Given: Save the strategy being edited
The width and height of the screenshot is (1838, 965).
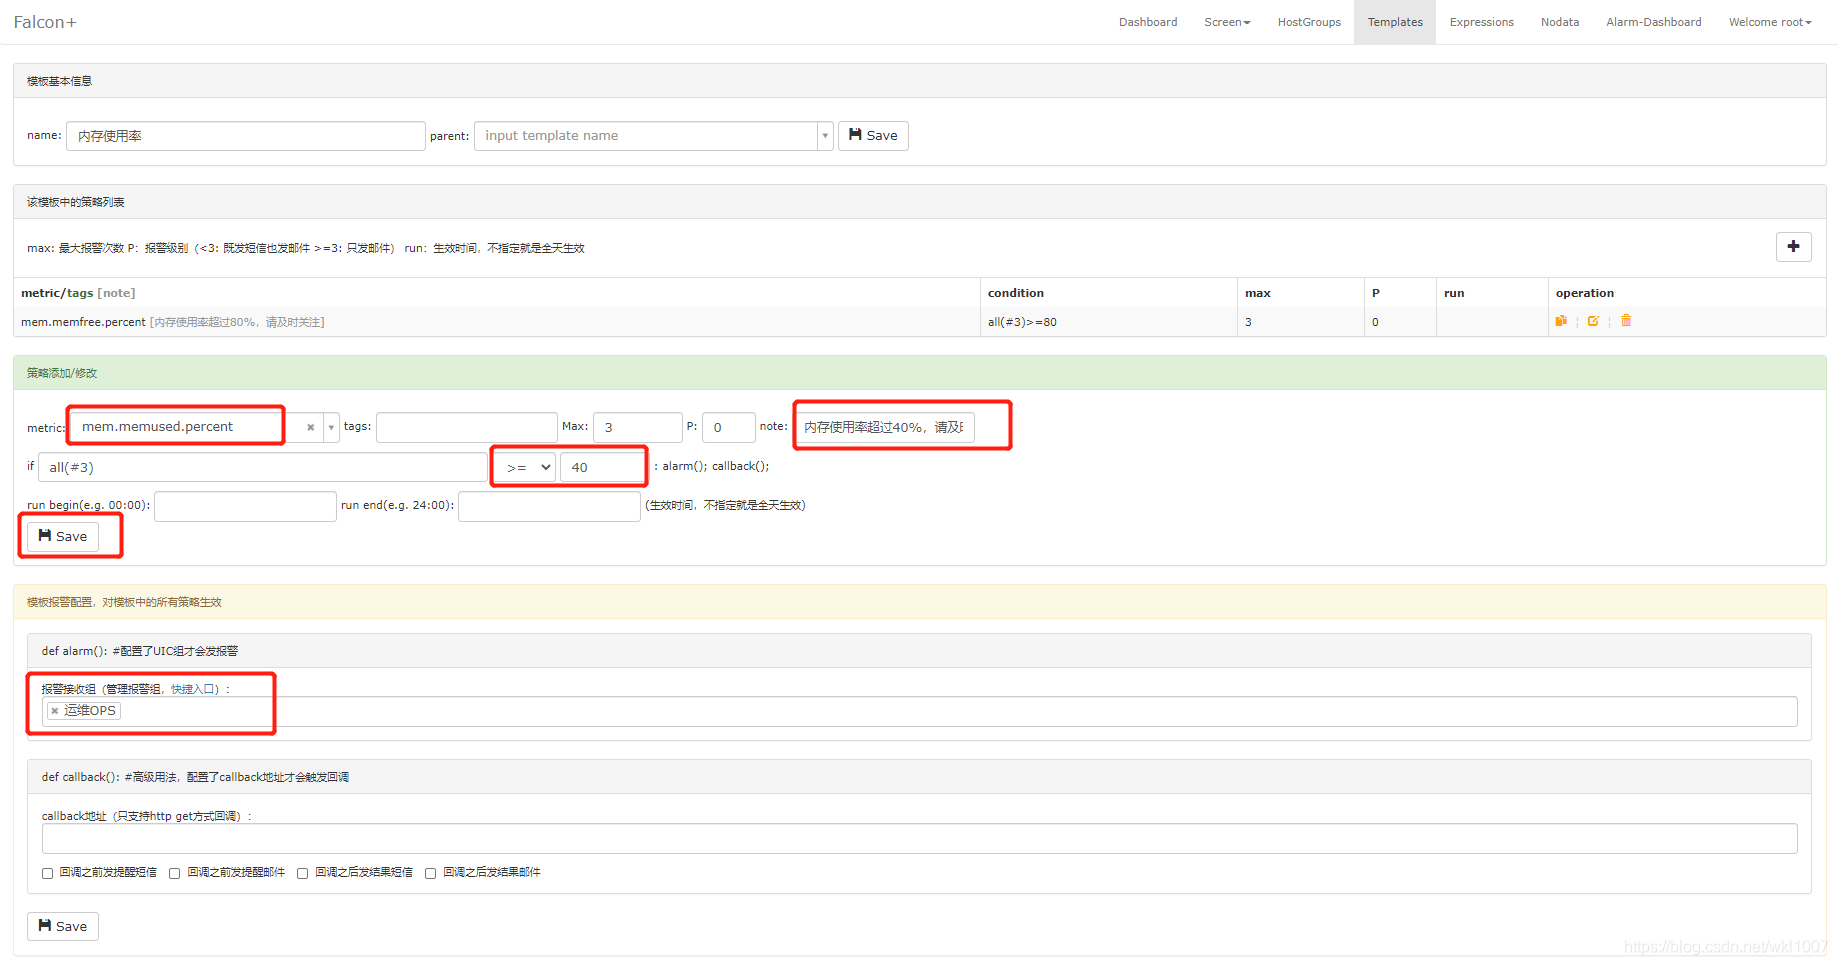Looking at the screenshot, I should click(63, 536).
